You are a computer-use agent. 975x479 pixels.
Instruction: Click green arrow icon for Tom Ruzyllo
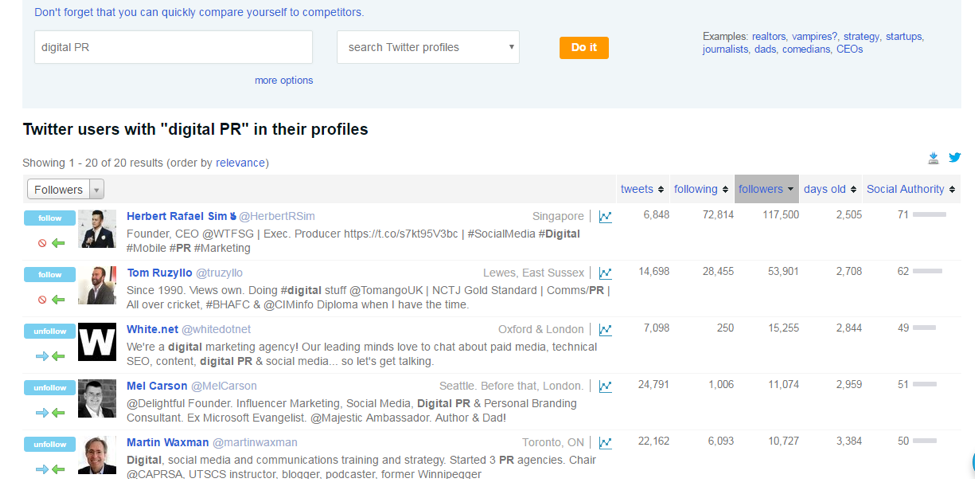[58, 300]
